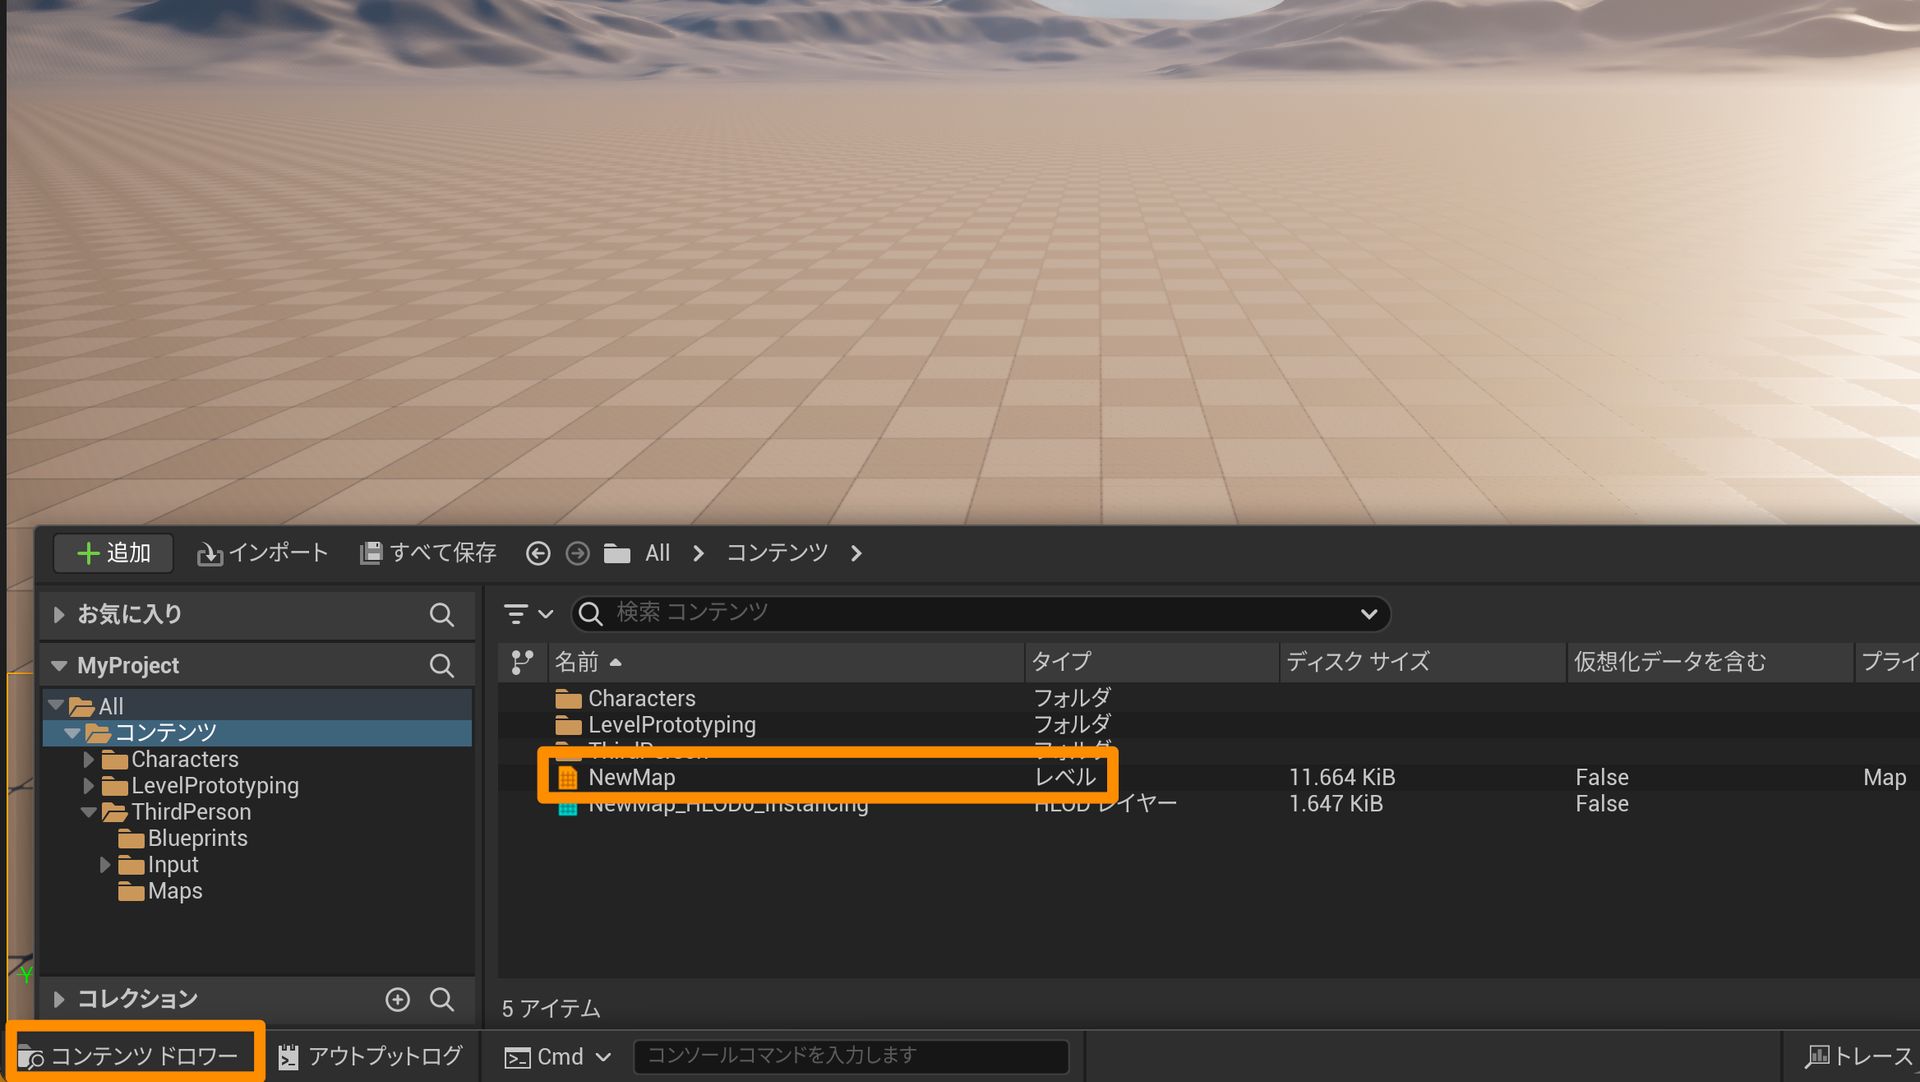The width and height of the screenshot is (1920, 1082).
Task: Click the search icon in the コレクション section
Action: point(441,999)
